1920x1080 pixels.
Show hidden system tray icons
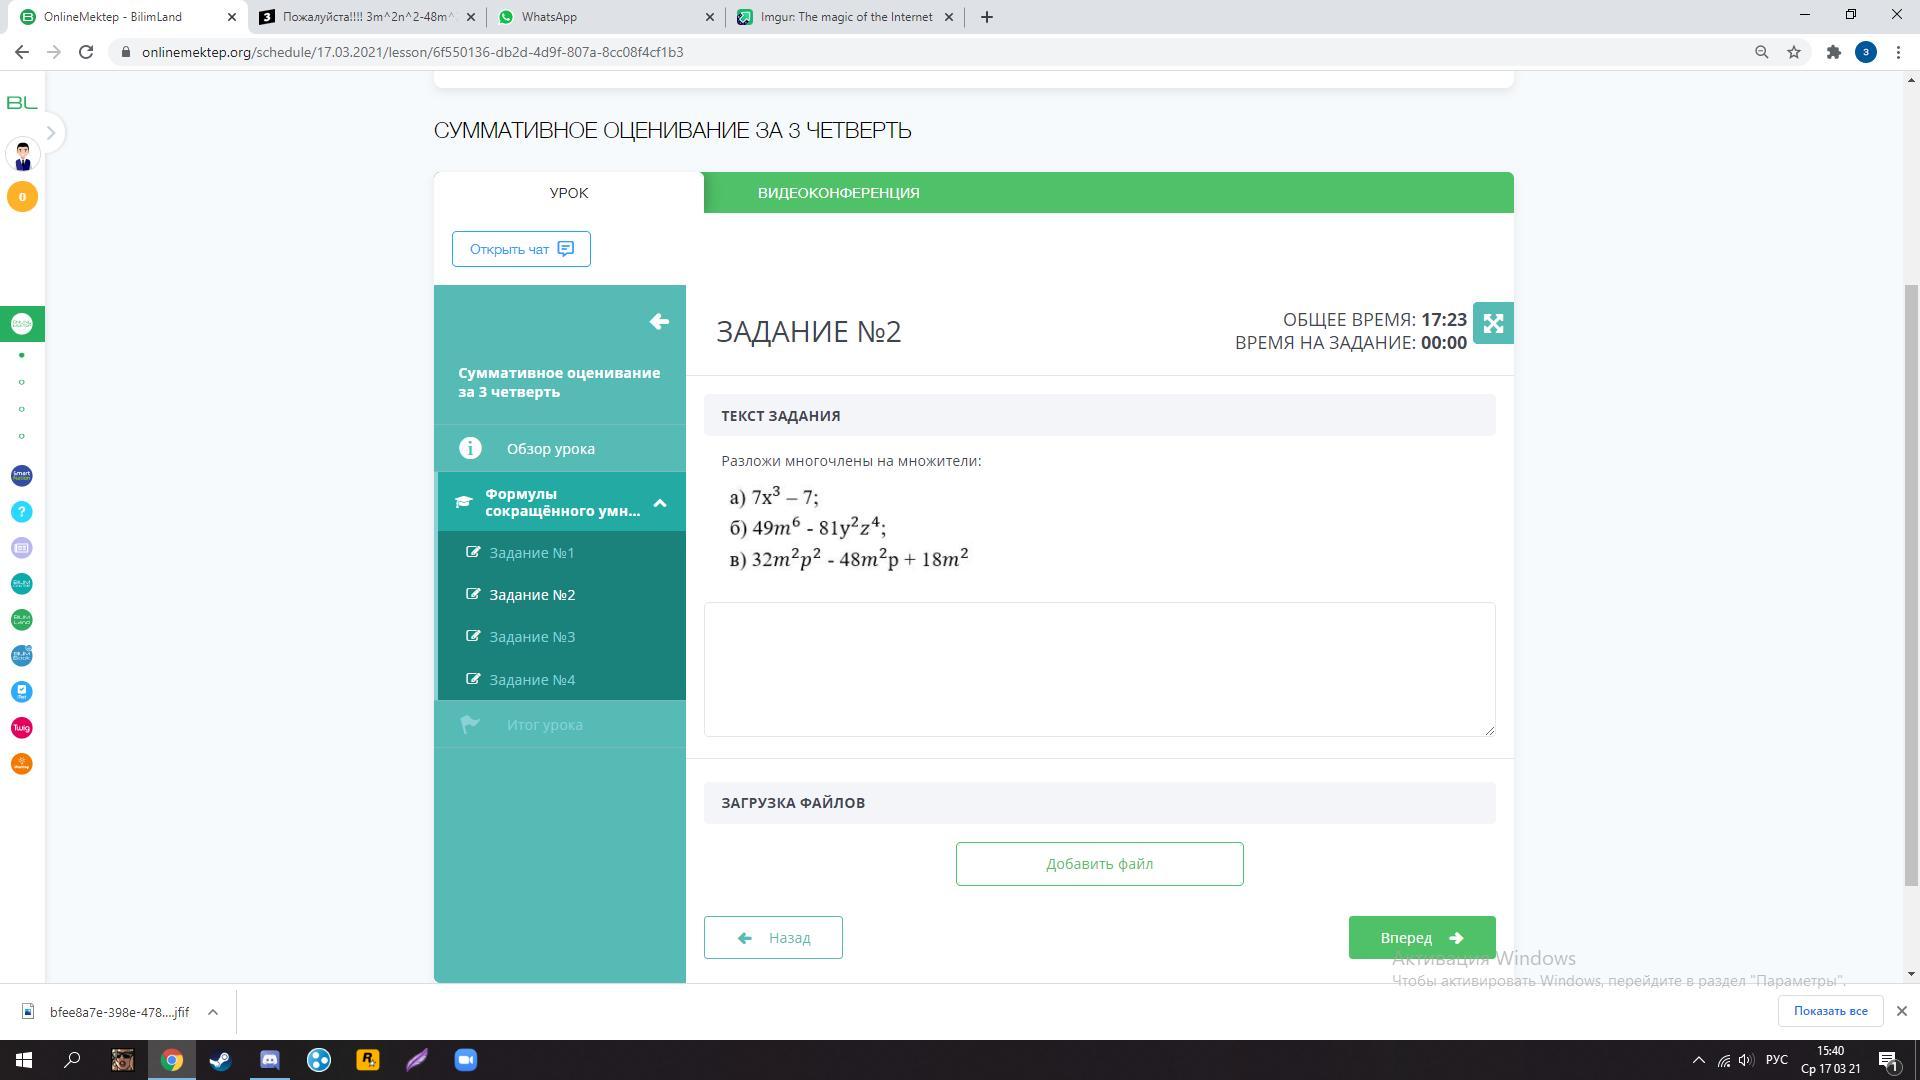[x=1698, y=1060]
